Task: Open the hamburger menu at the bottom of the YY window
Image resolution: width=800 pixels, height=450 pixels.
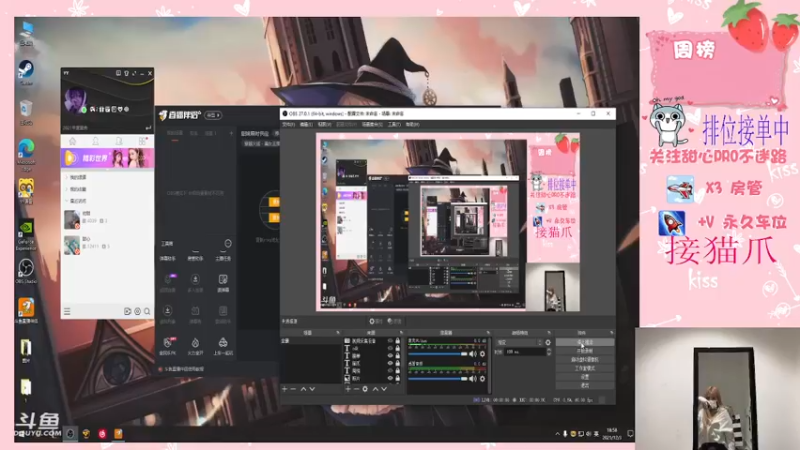Action: pyautogui.click(x=67, y=311)
